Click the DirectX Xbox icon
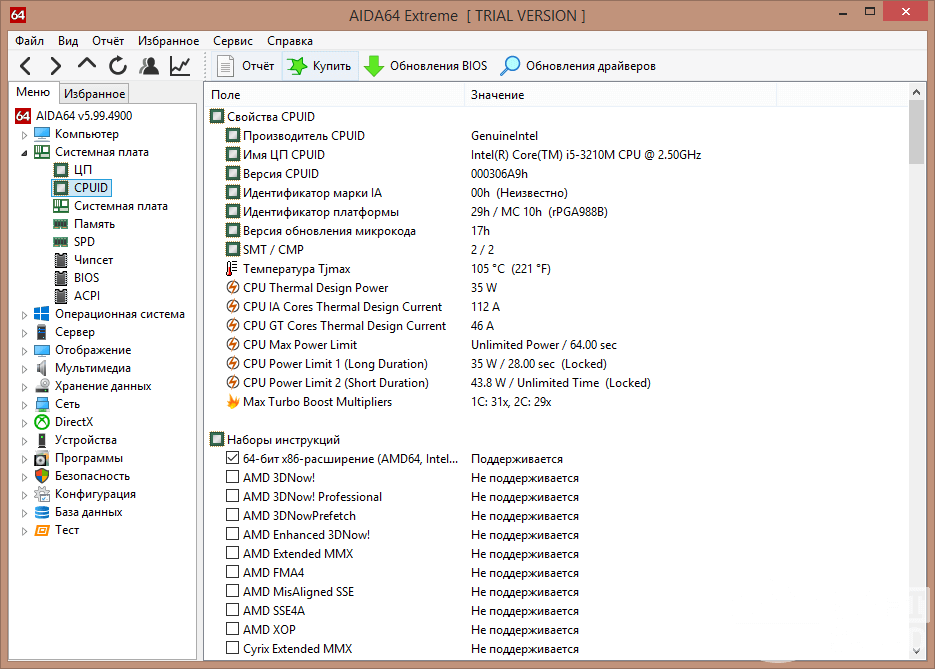Viewport: 935px width, 669px height. [x=42, y=422]
